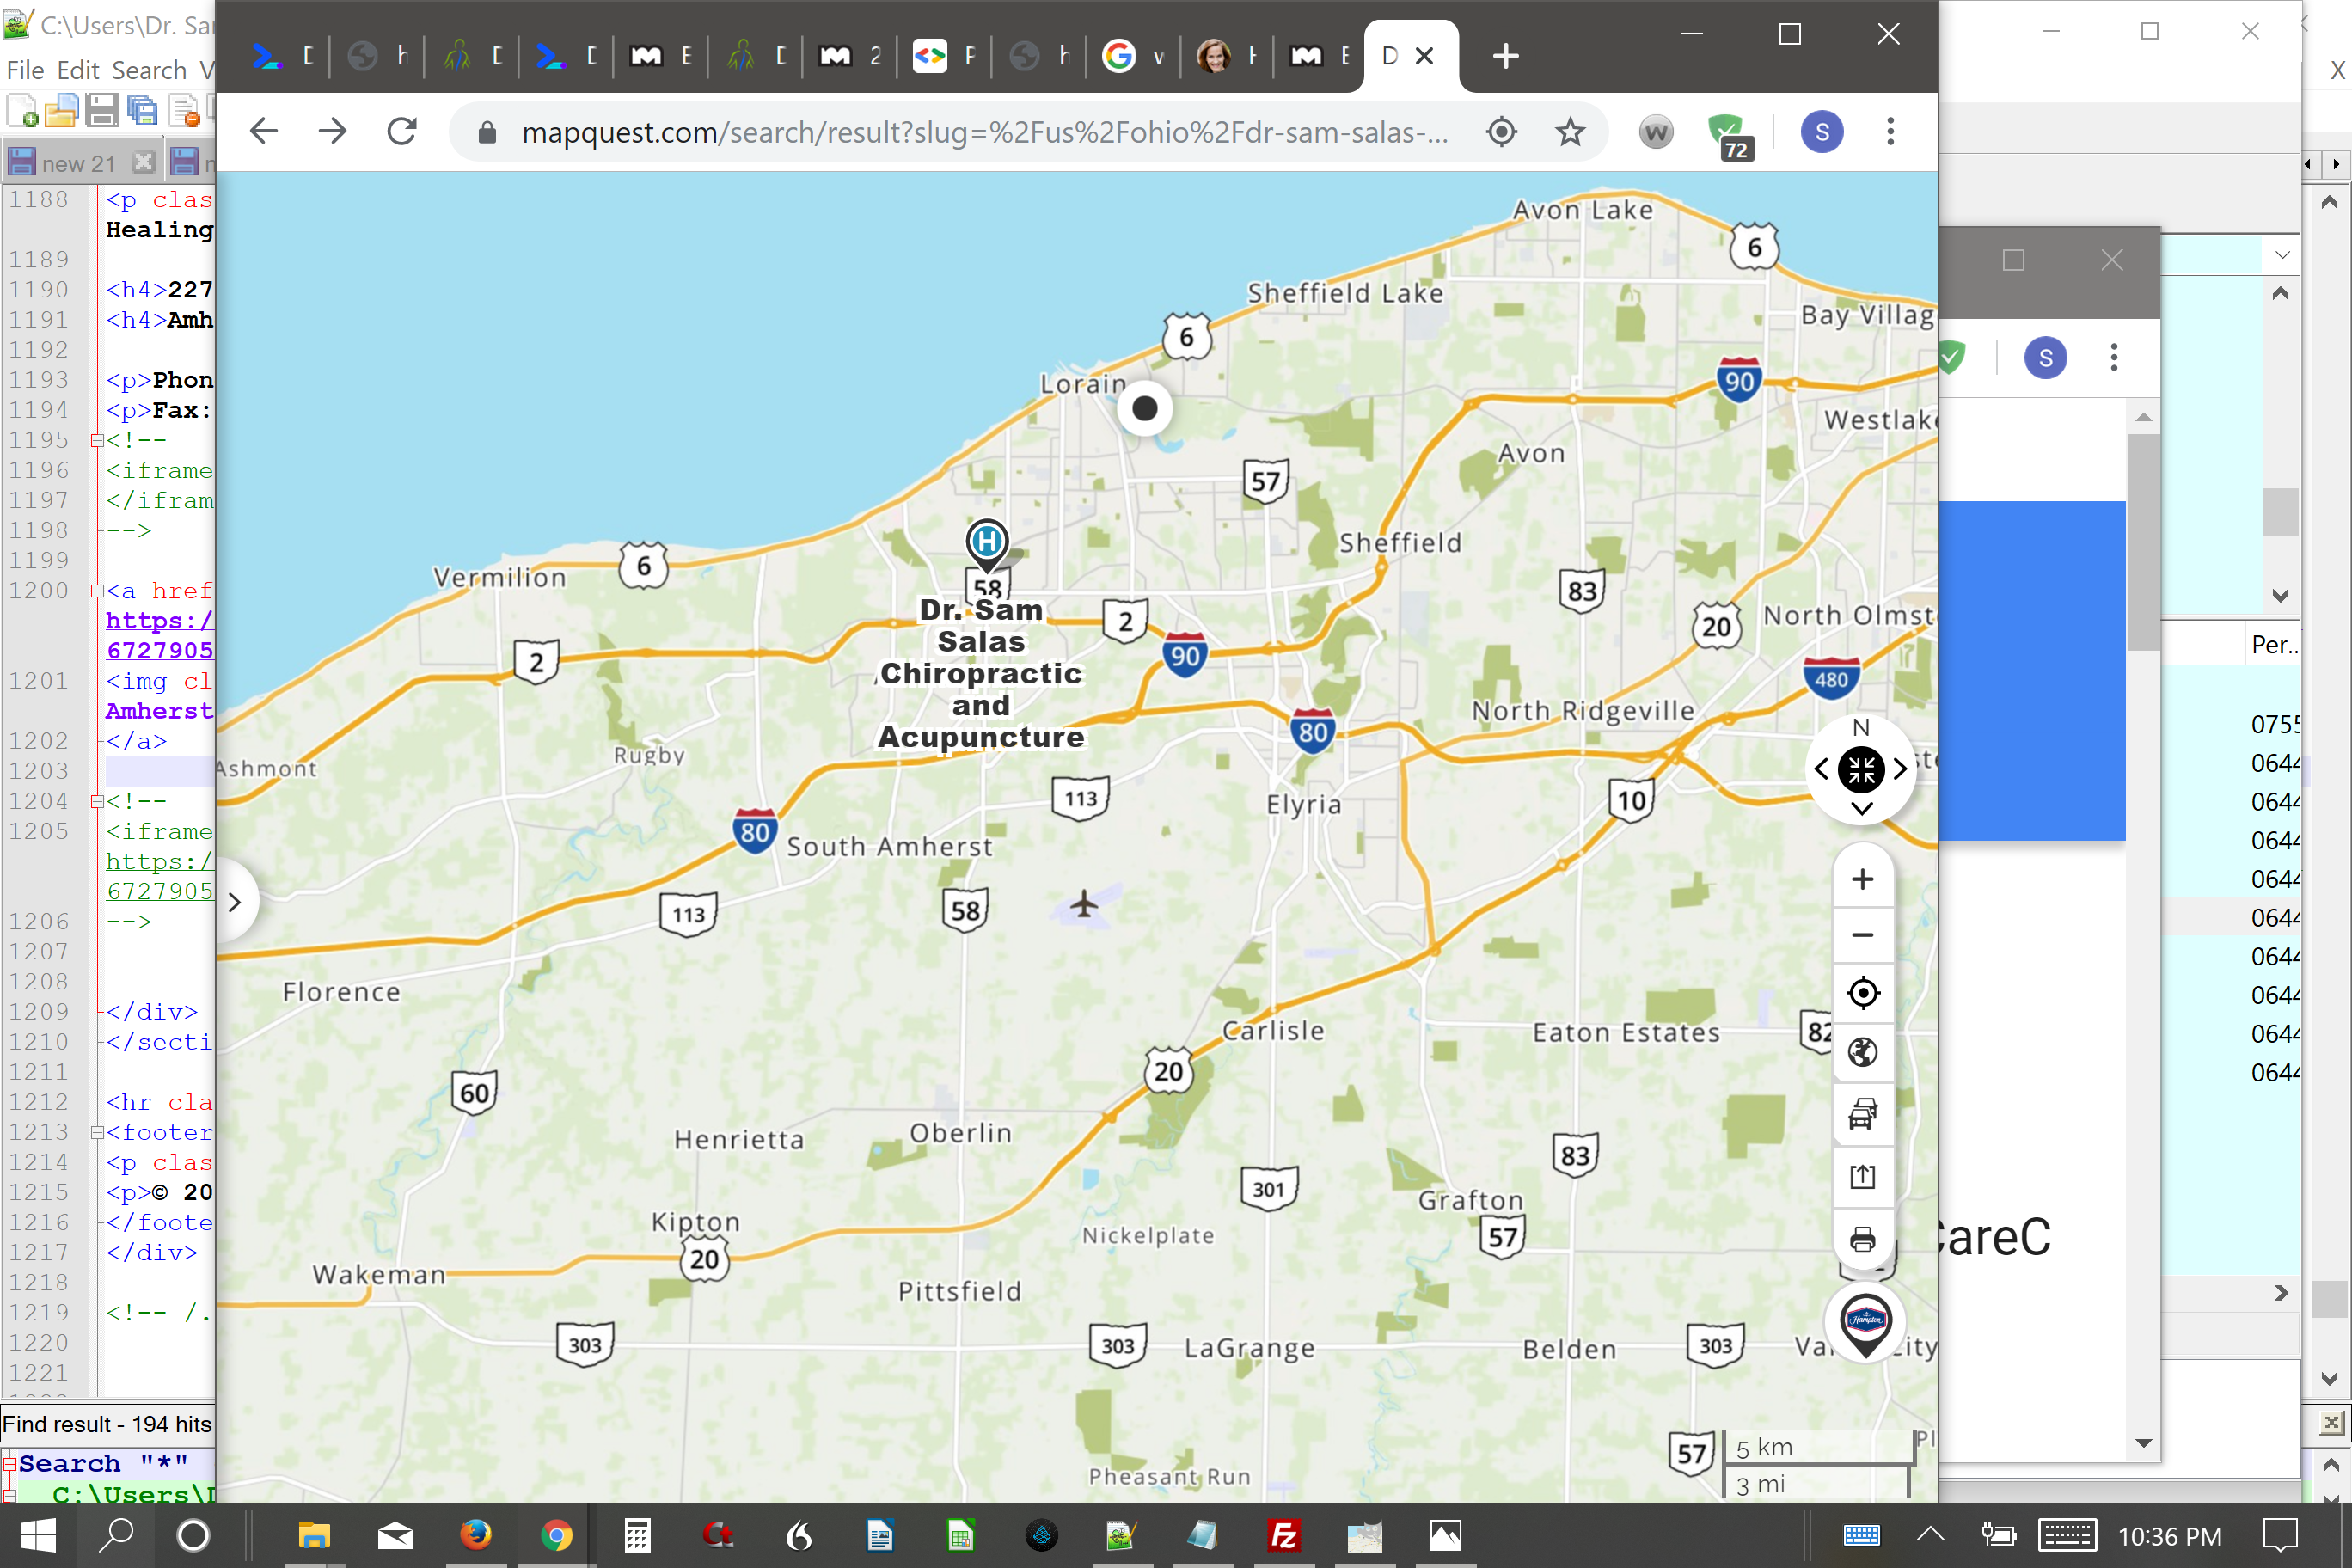
Task: Pan the map east with right arrow
Action: point(1899,769)
